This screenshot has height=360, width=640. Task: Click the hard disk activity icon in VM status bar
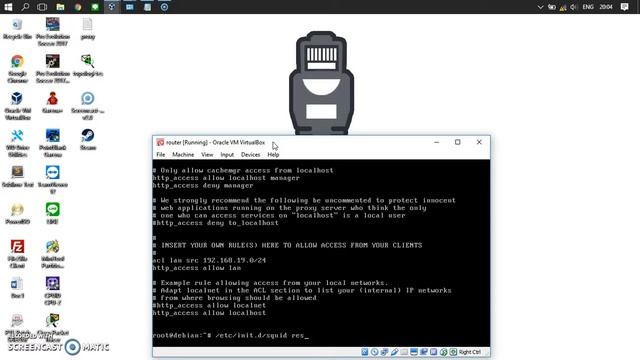364,352
